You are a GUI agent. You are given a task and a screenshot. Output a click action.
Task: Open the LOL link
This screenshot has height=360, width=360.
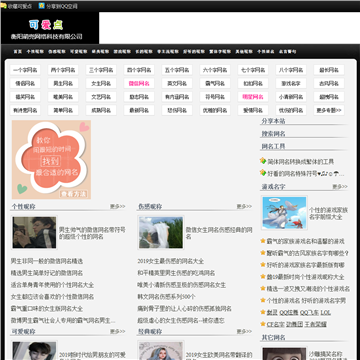326,313
